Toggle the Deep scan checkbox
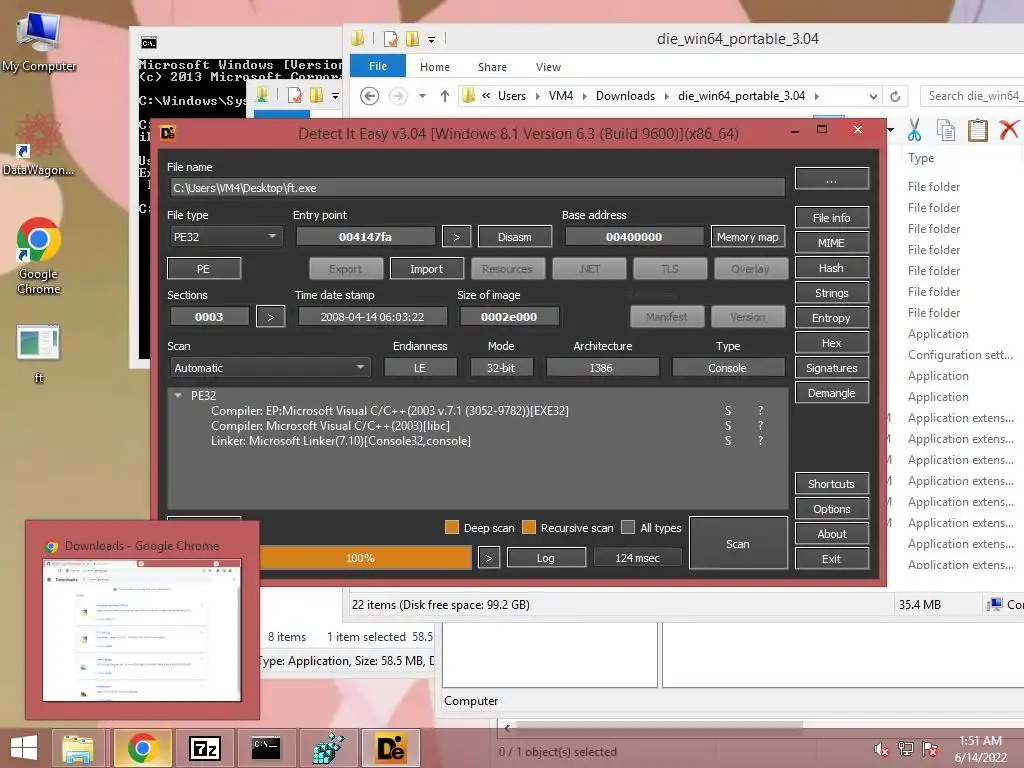Screen dimensions: 1024x768 (x=452, y=527)
